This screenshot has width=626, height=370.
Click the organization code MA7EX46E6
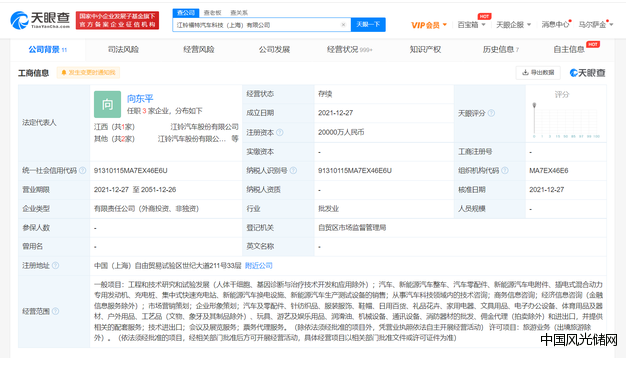coord(549,170)
